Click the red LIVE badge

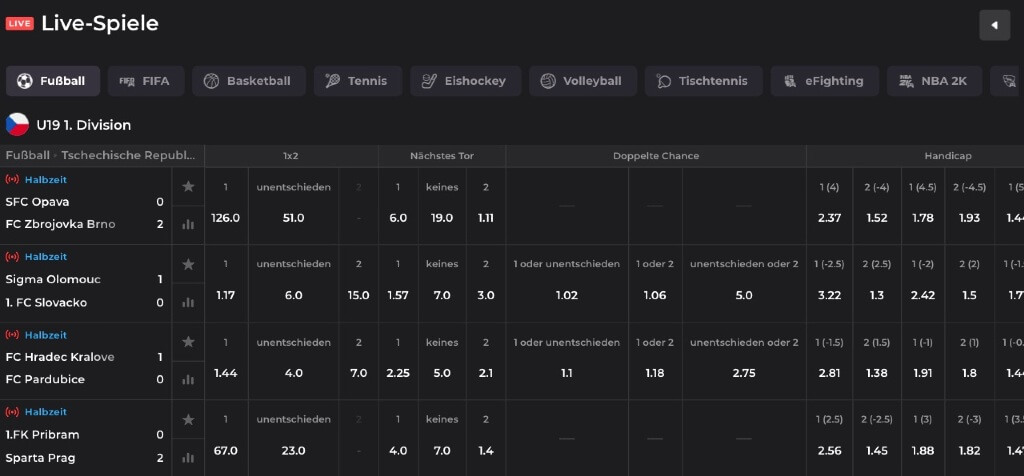(20, 24)
